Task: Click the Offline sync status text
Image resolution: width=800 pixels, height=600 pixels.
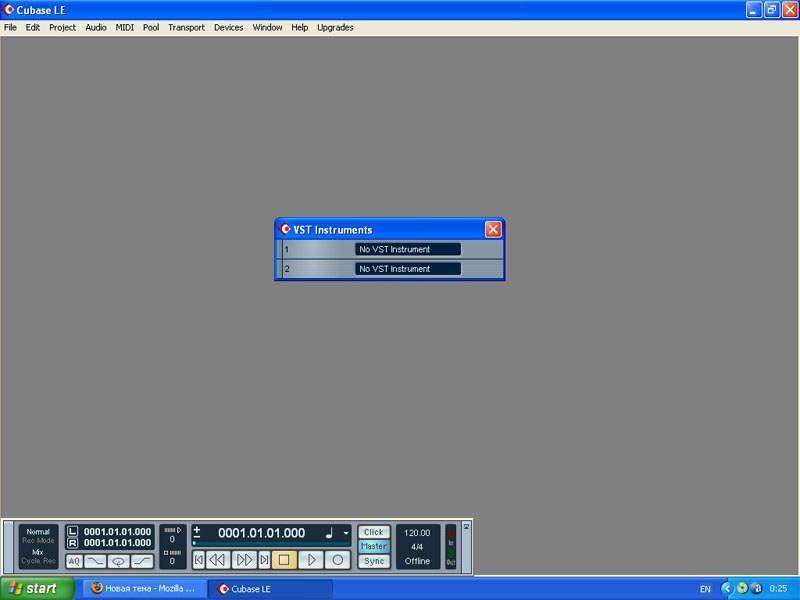Action: click(417, 561)
